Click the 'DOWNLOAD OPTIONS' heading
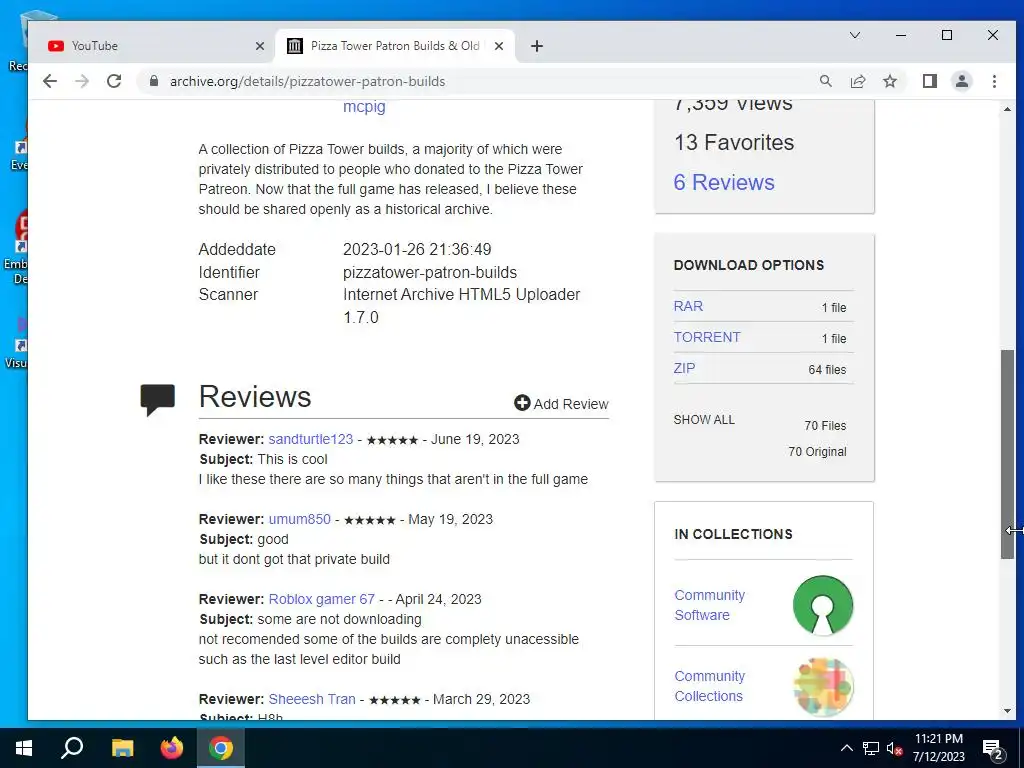This screenshot has height=768, width=1024. 748,265
